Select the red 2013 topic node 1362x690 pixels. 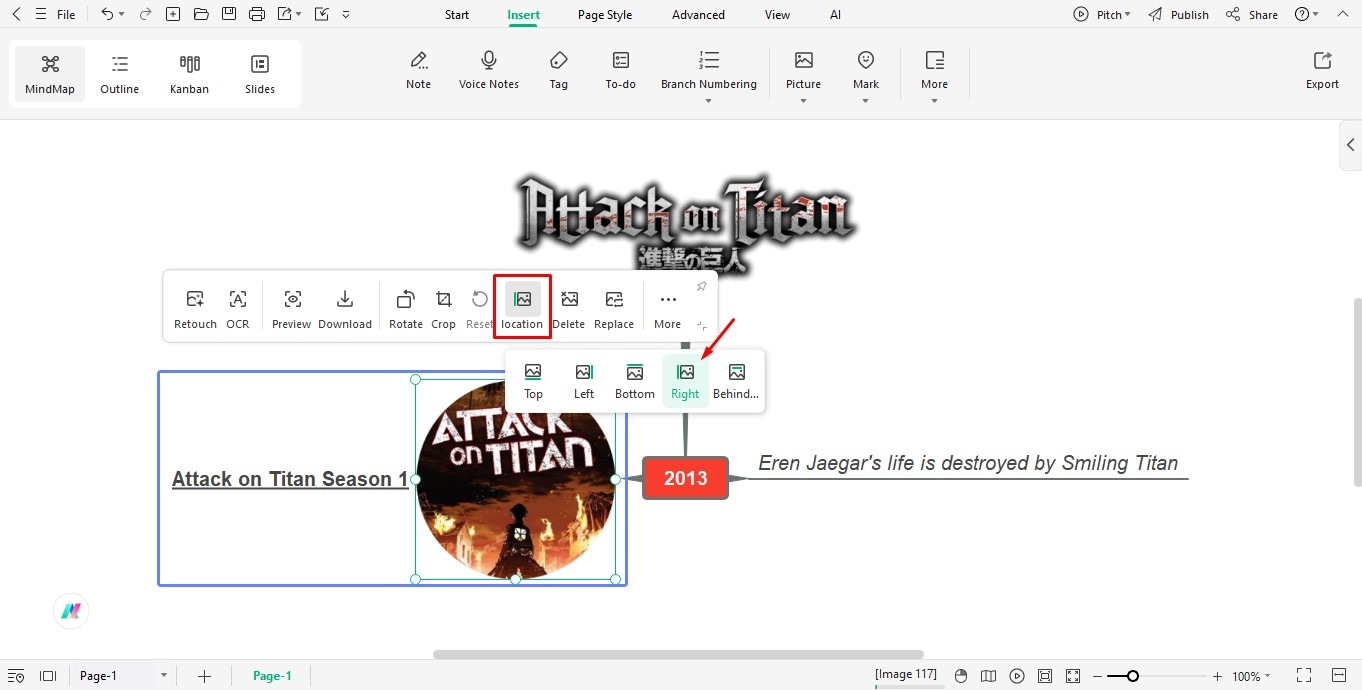pyautogui.click(x=686, y=478)
